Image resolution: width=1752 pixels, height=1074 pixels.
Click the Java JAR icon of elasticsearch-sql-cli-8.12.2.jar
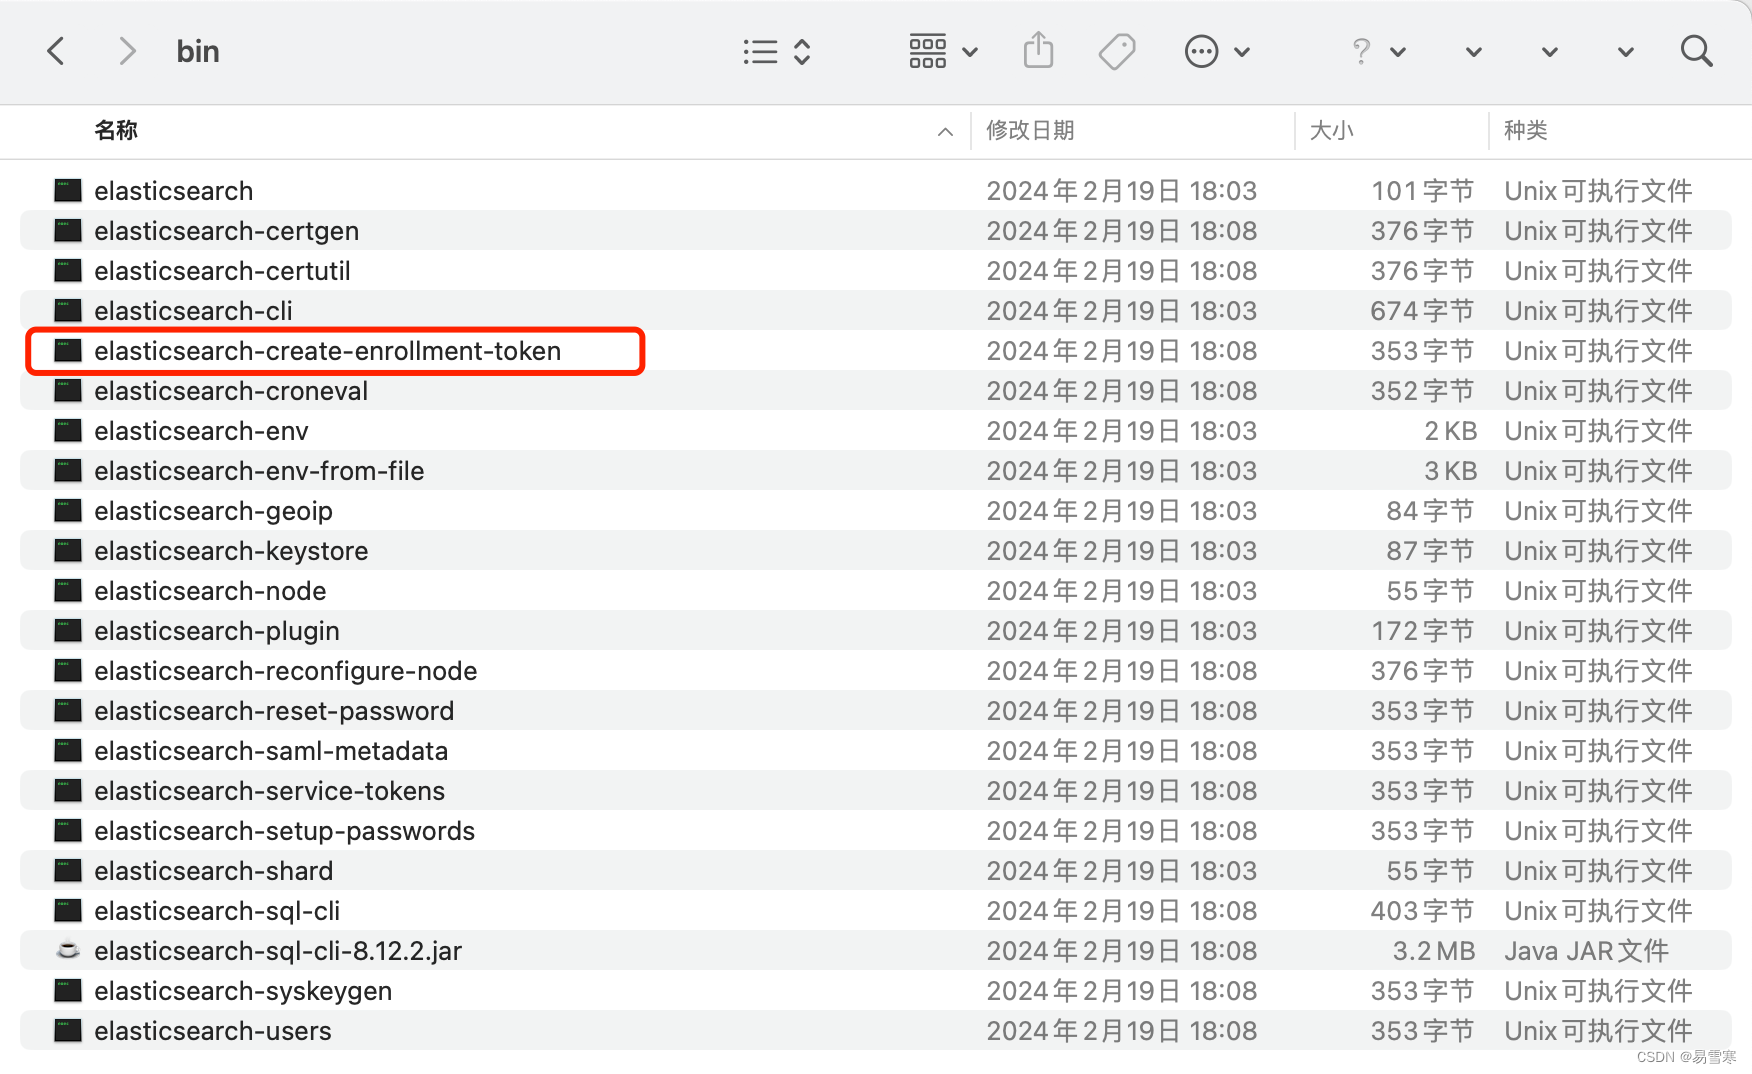pyautogui.click(x=66, y=950)
